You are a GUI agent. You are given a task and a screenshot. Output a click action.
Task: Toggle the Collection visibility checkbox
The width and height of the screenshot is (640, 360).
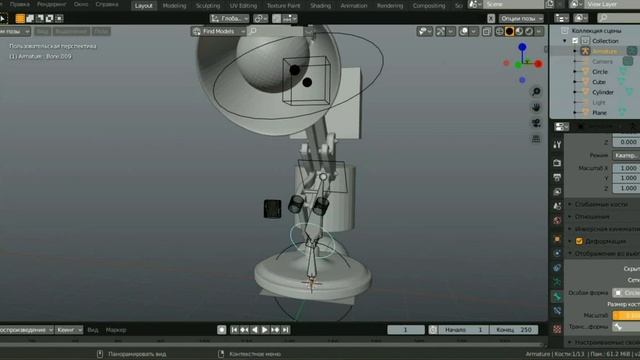[x=575, y=41]
